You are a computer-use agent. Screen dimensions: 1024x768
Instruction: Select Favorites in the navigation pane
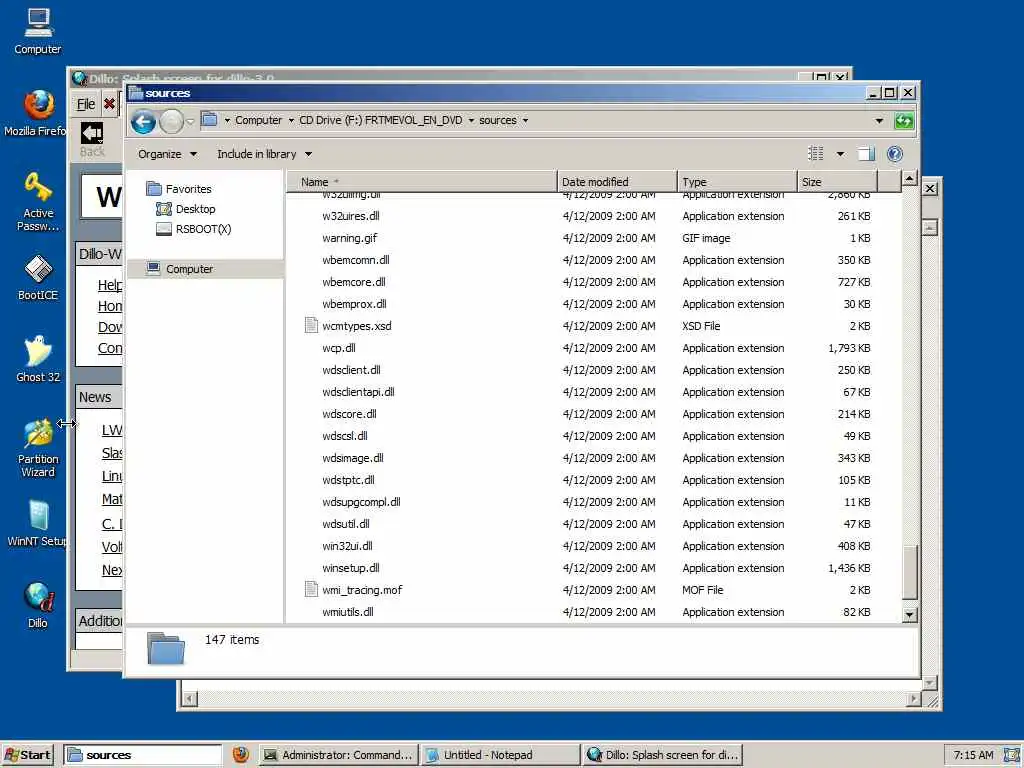pyautogui.click(x=188, y=189)
